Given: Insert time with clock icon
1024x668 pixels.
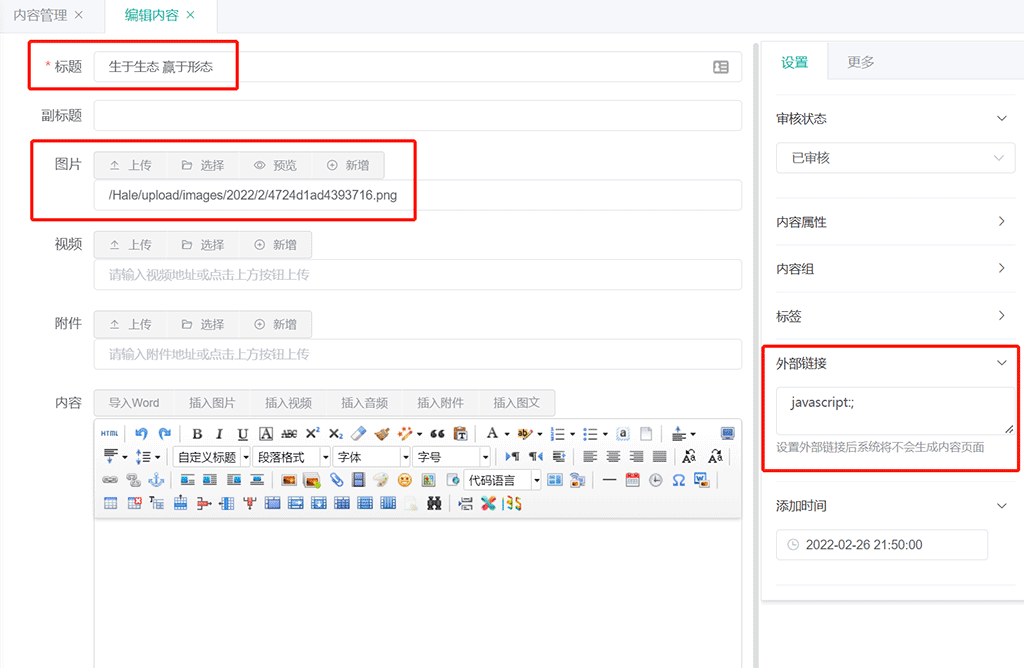Looking at the screenshot, I should (656, 481).
